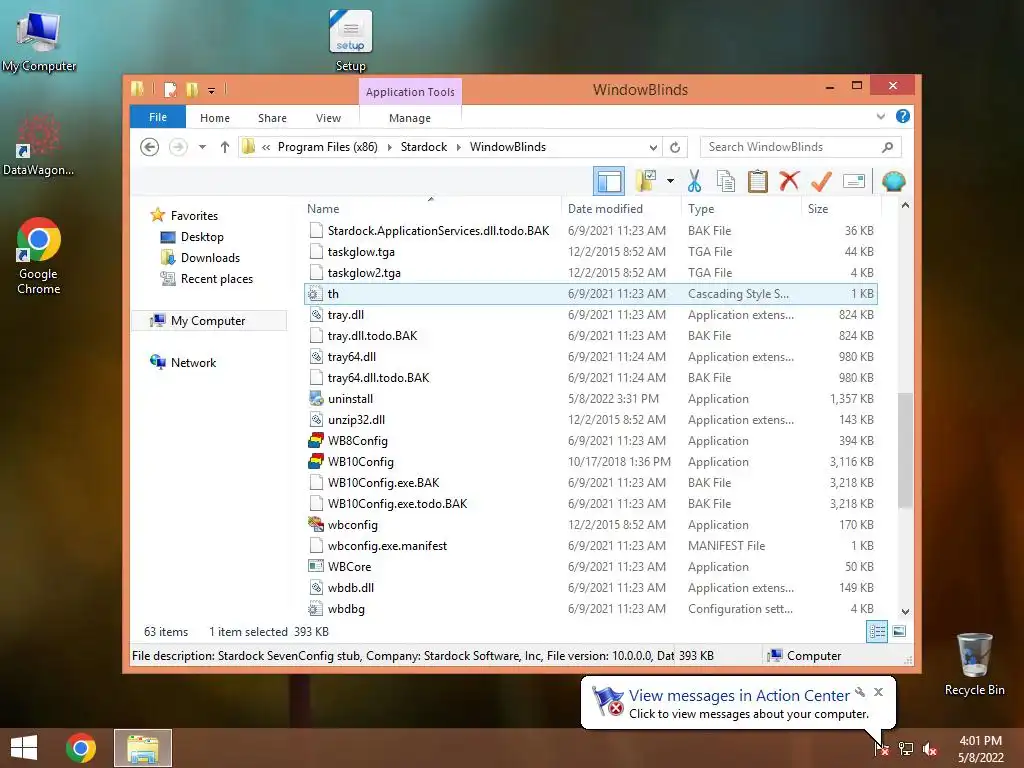Click the red X Delete icon
Image resolution: width=1024 pixels, height=768 pixels.
pyautogui.click(x=789, y=181)
